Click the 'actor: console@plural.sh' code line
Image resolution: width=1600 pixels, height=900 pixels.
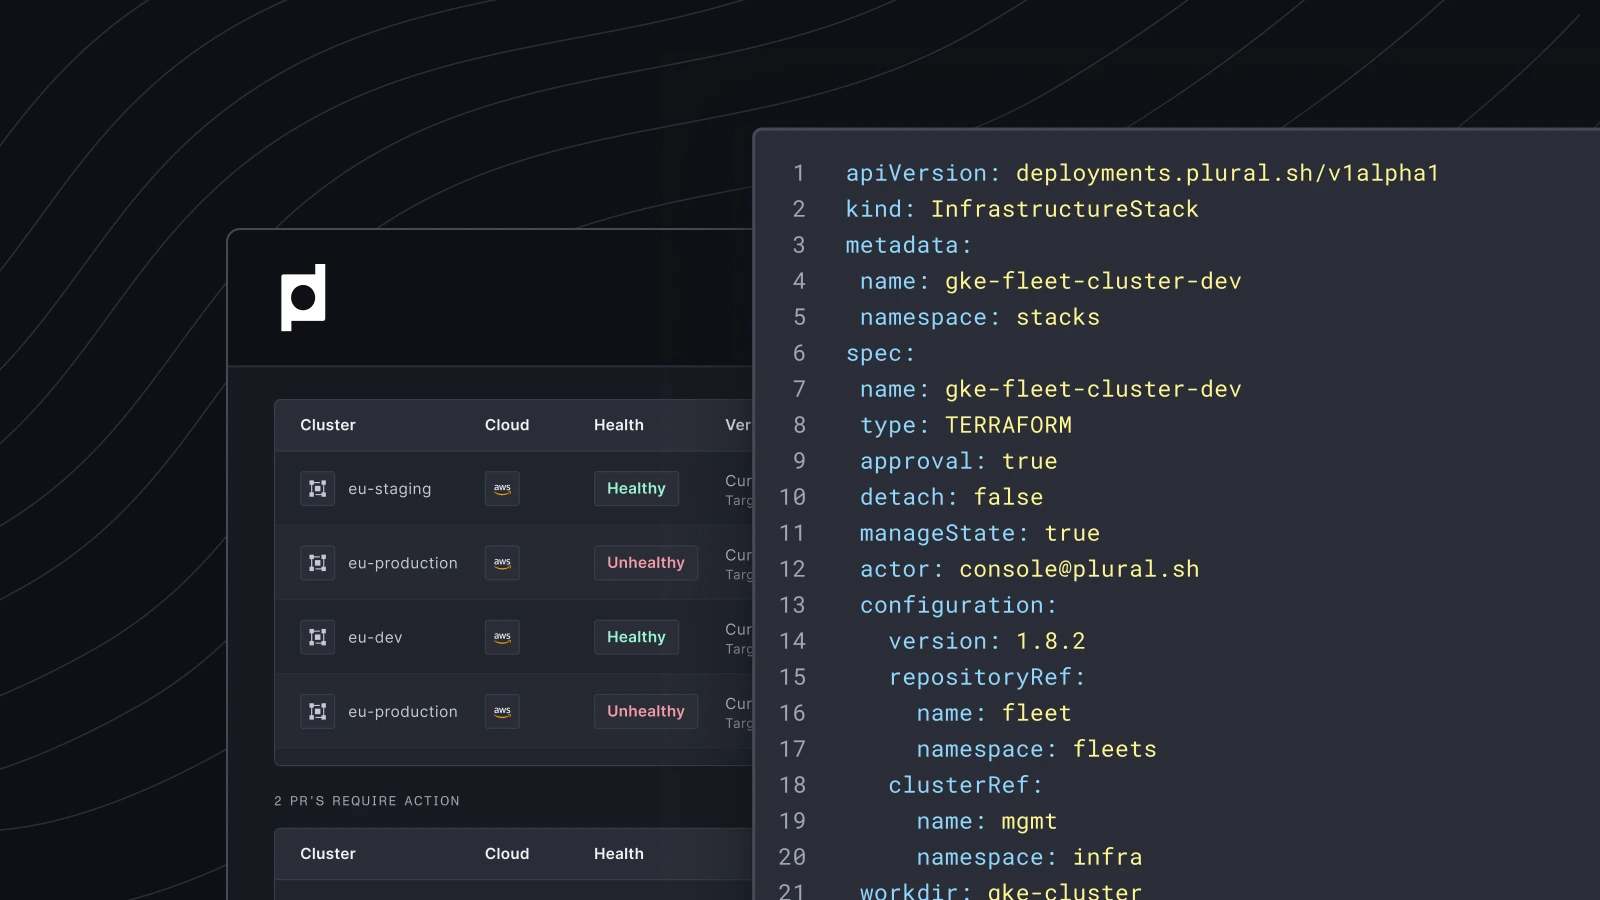(x=1030, y=569)
